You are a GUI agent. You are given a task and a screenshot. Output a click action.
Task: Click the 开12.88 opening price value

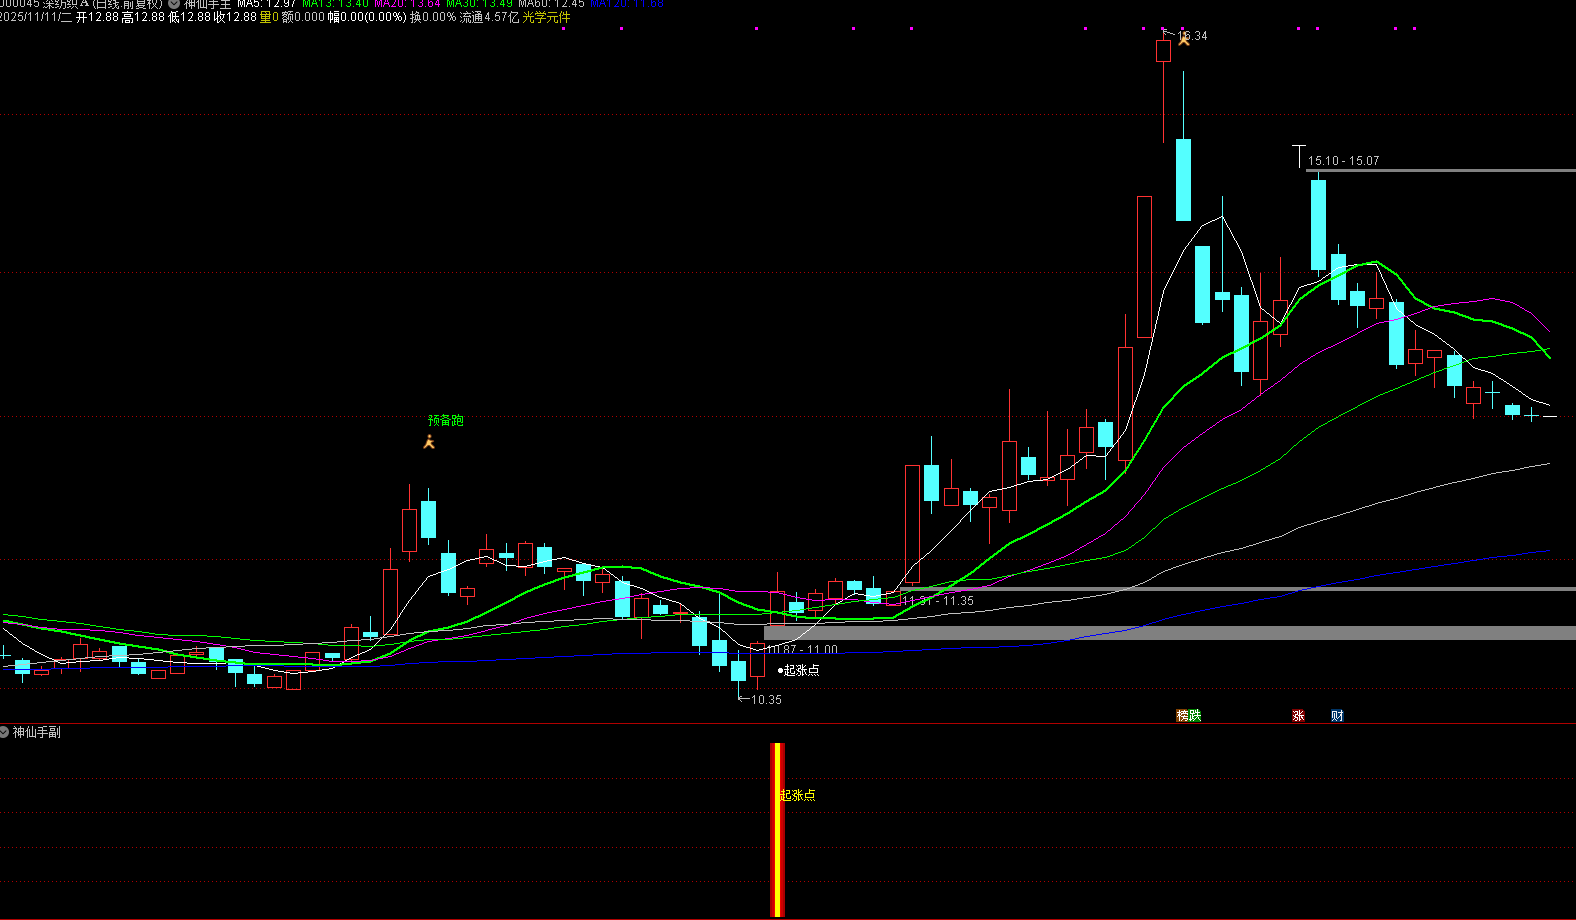[97, 17]
